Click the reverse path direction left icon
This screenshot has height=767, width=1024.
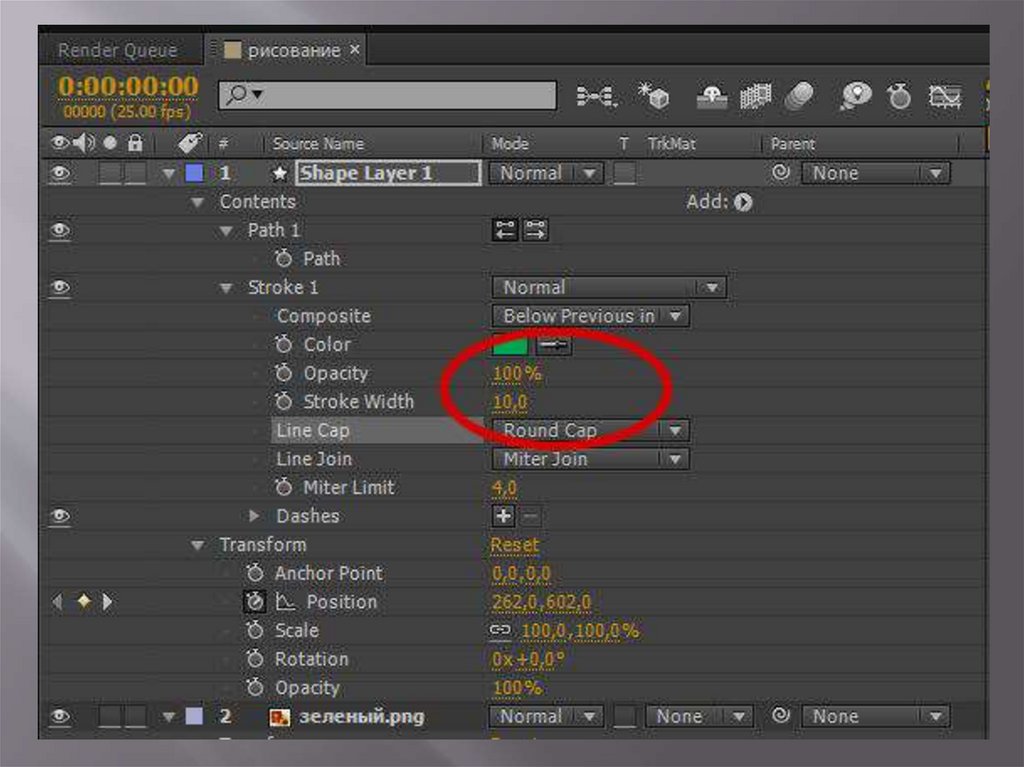(504, 230)
